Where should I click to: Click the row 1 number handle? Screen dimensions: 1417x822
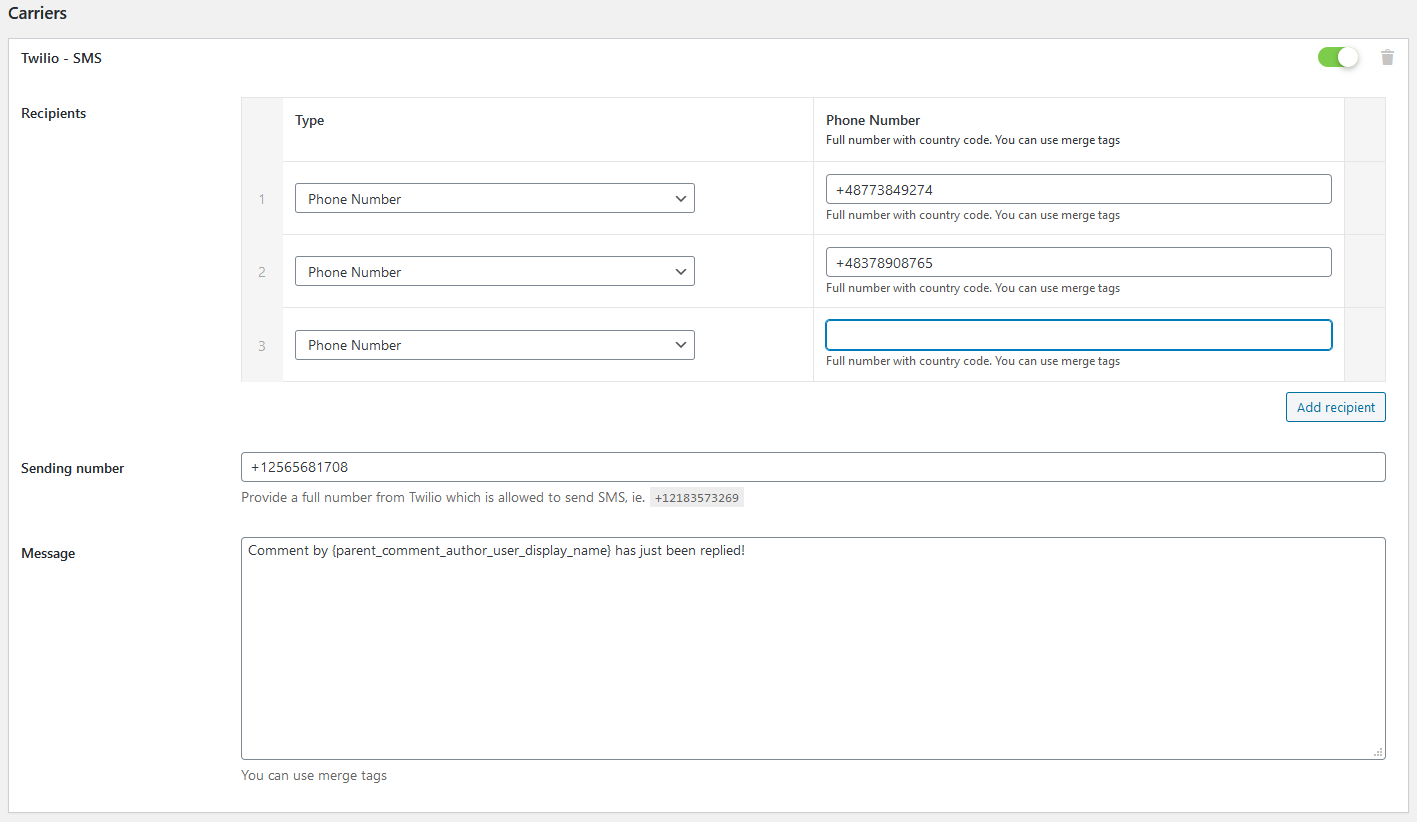tap(262, 199)
